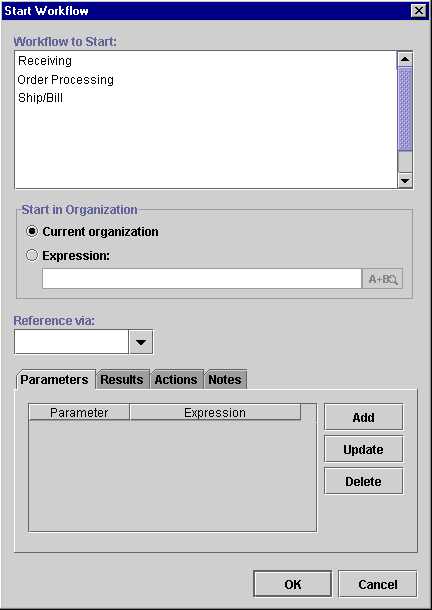432x610 pixels.
Task: Click the workflow list scrollbar thumb
Action: pos(405,109)
